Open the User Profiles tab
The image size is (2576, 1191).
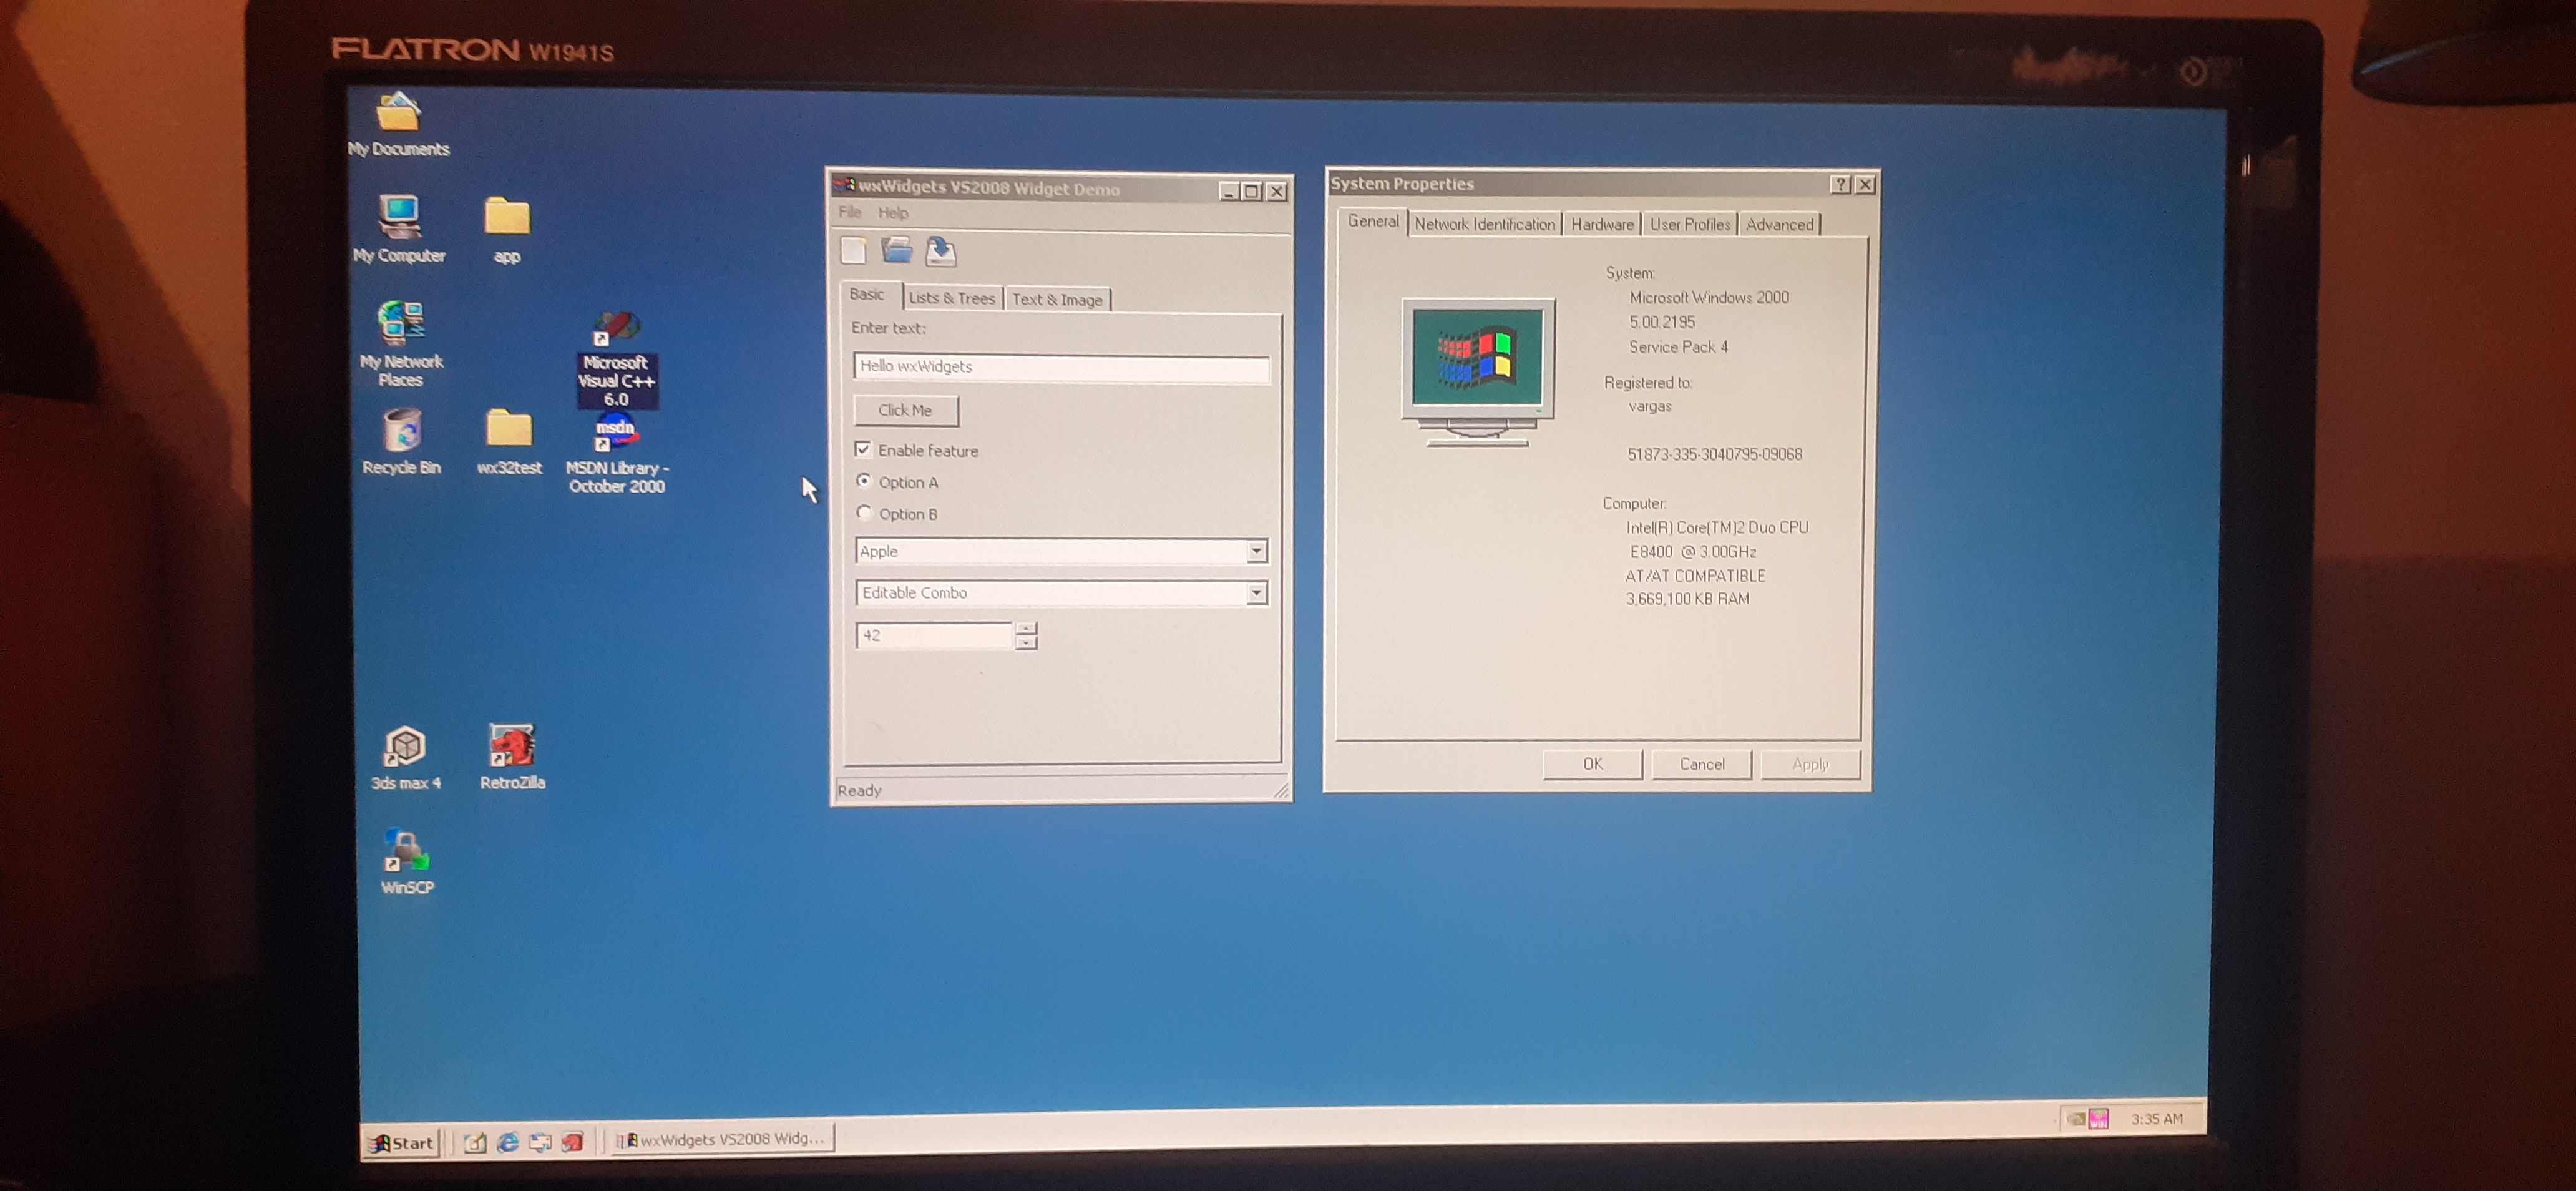pyautogui.click(x=1690, y=224)
